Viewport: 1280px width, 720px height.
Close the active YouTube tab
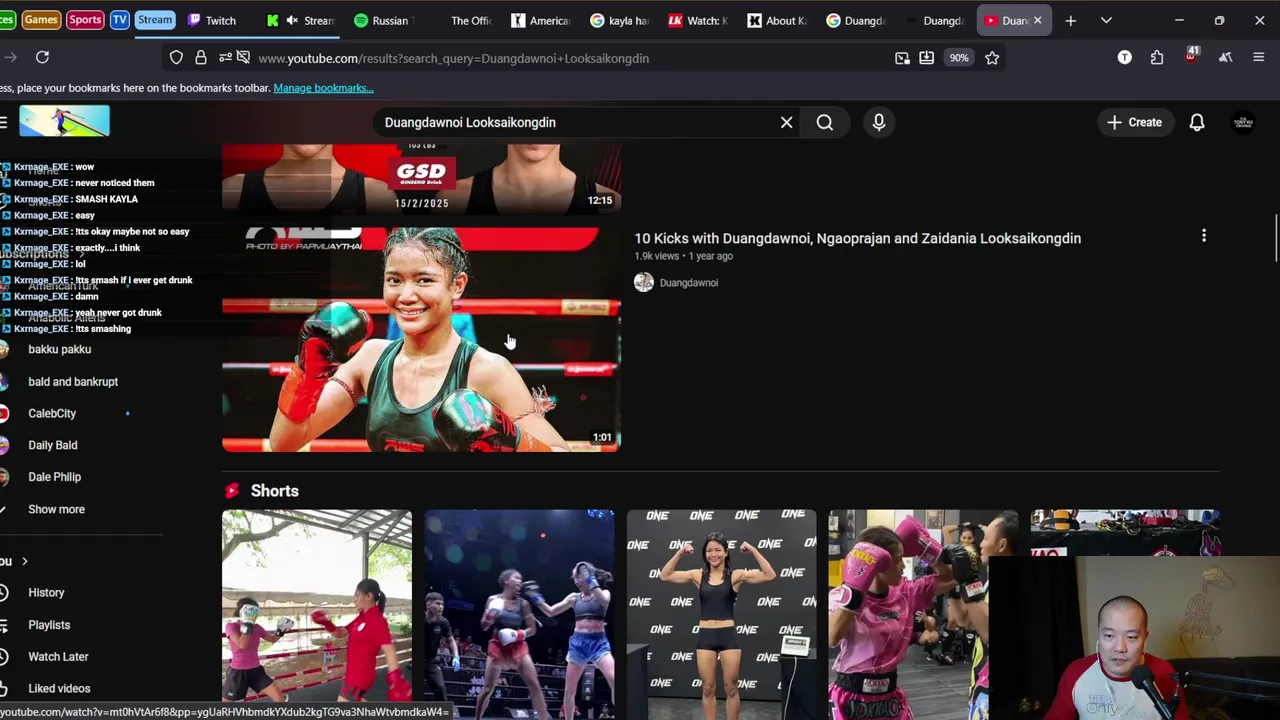point(1037,20)
